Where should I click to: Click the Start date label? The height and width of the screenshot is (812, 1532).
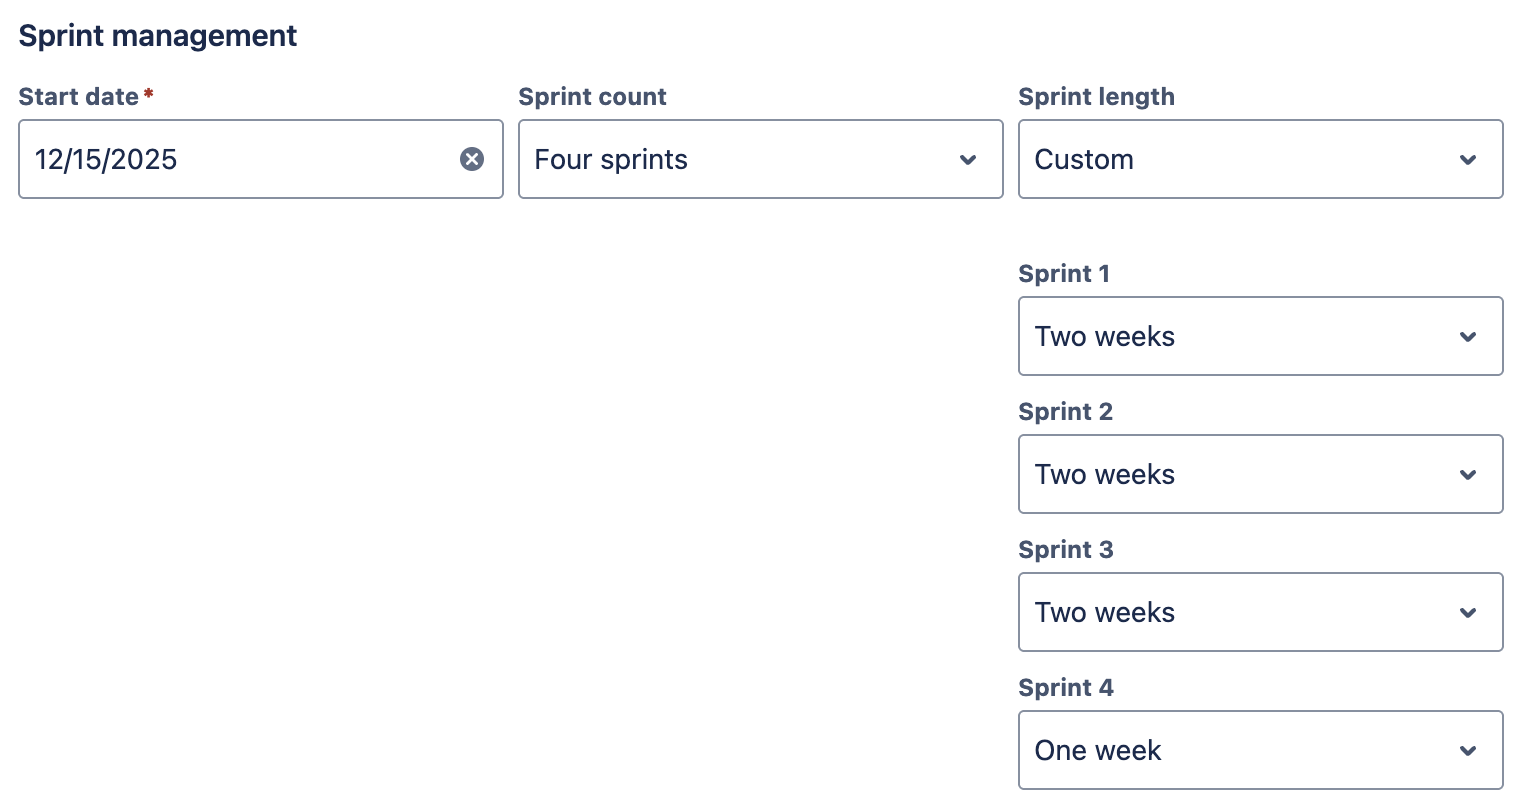pos(78,97)
